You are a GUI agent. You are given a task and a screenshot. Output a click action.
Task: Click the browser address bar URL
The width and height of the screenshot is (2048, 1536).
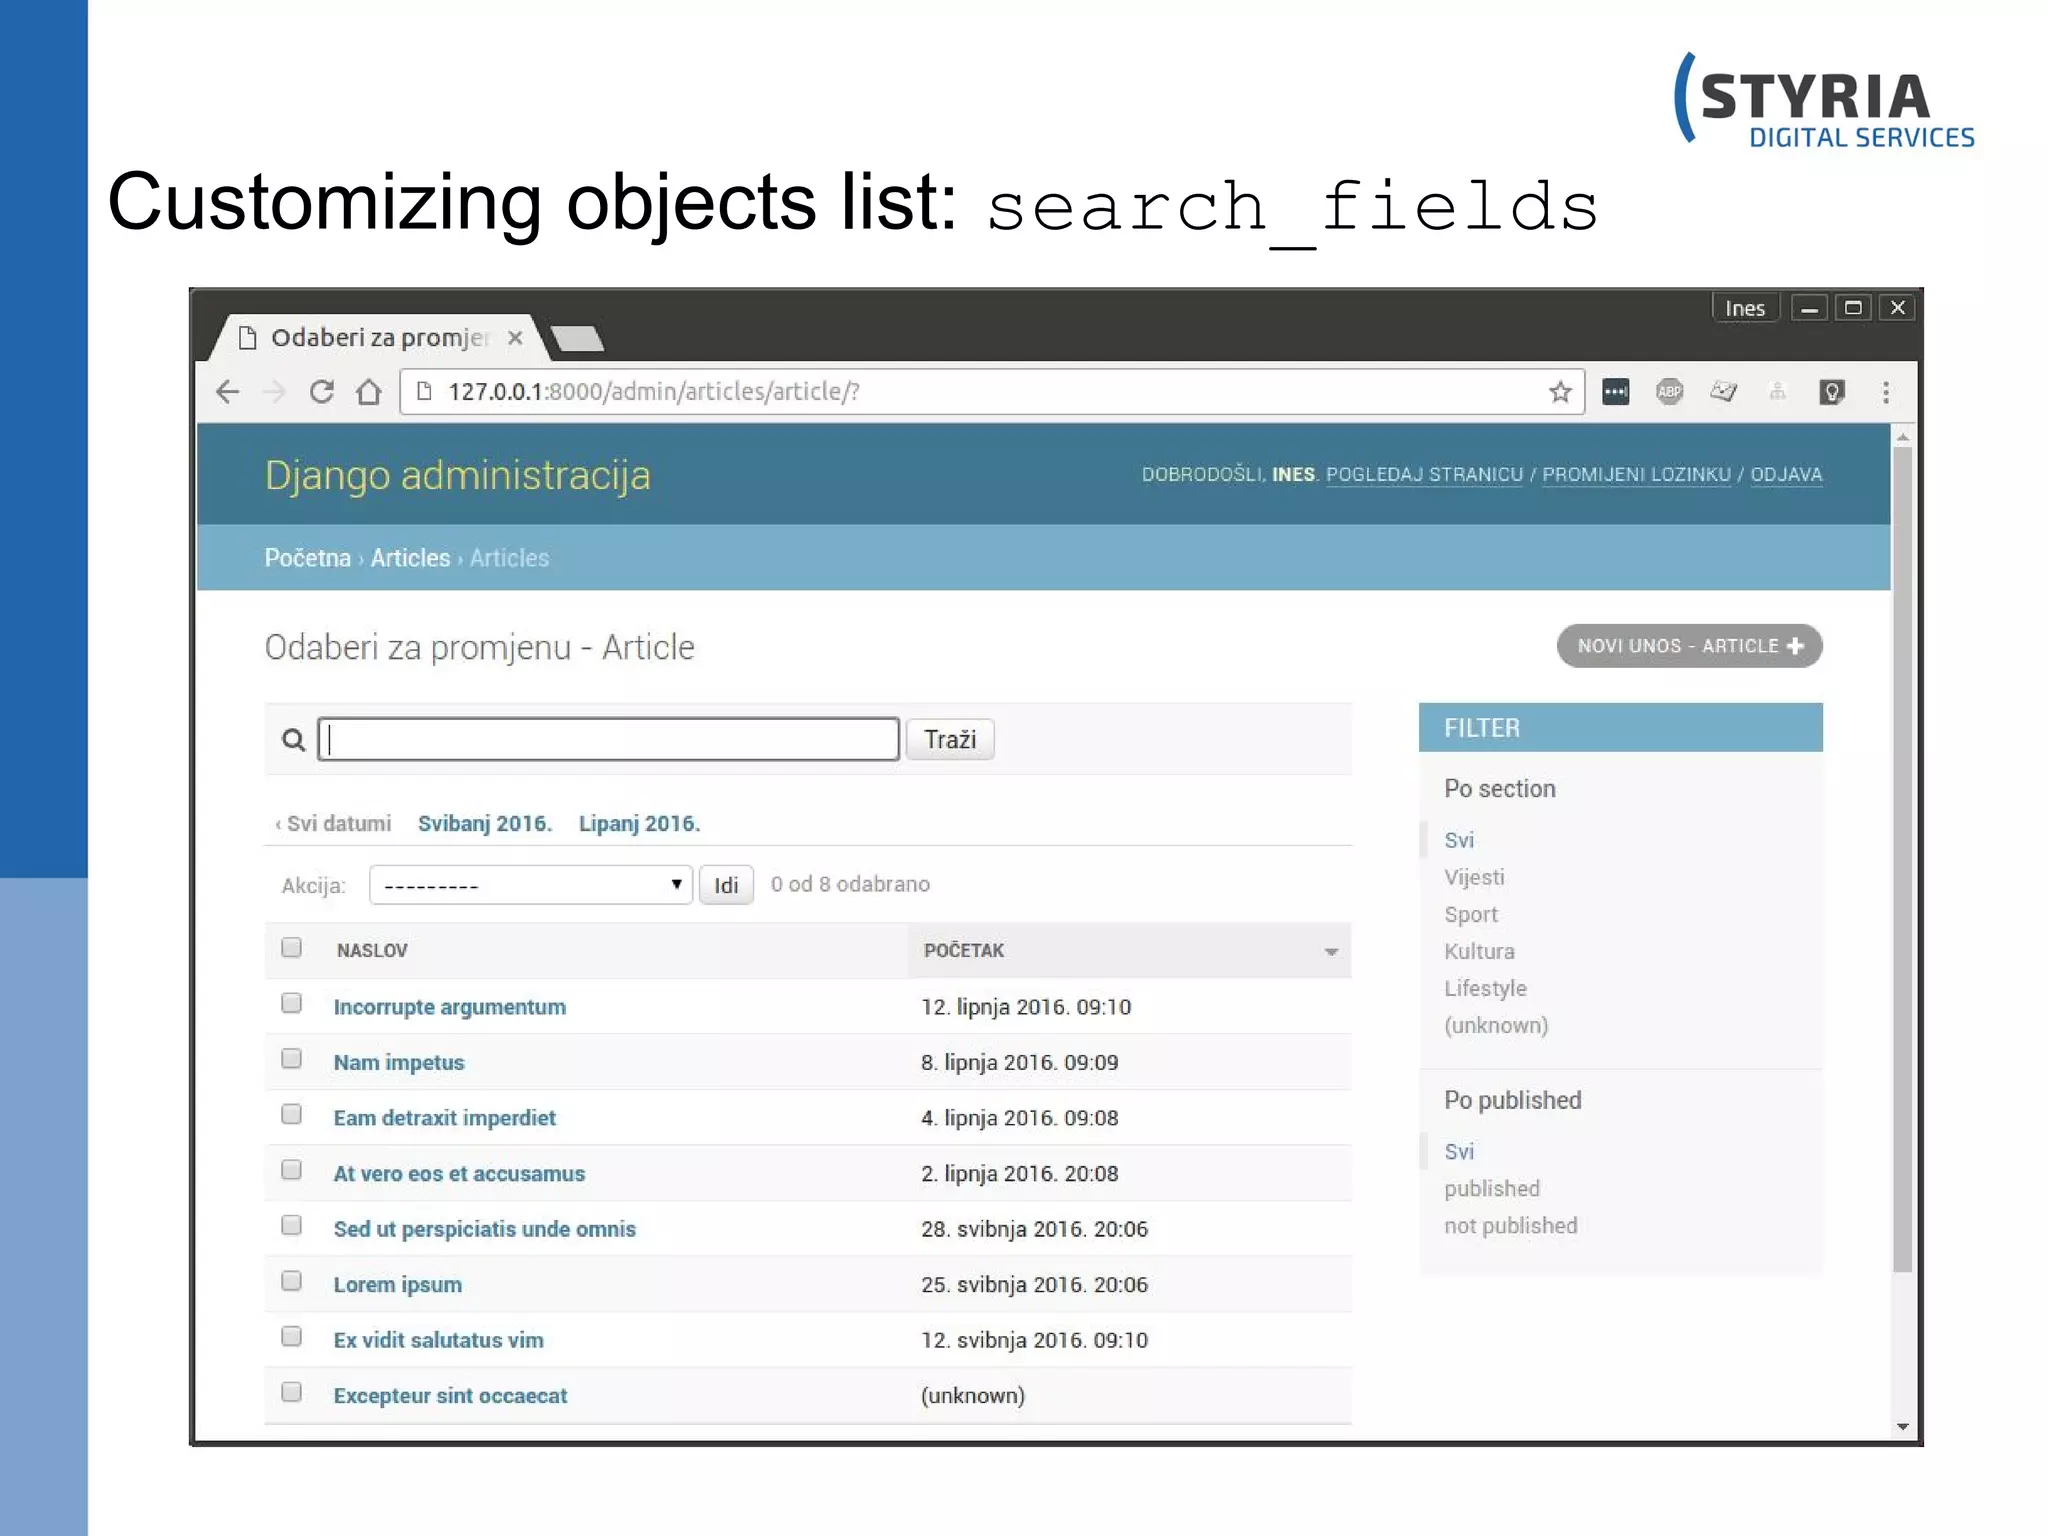pos(653,391)
